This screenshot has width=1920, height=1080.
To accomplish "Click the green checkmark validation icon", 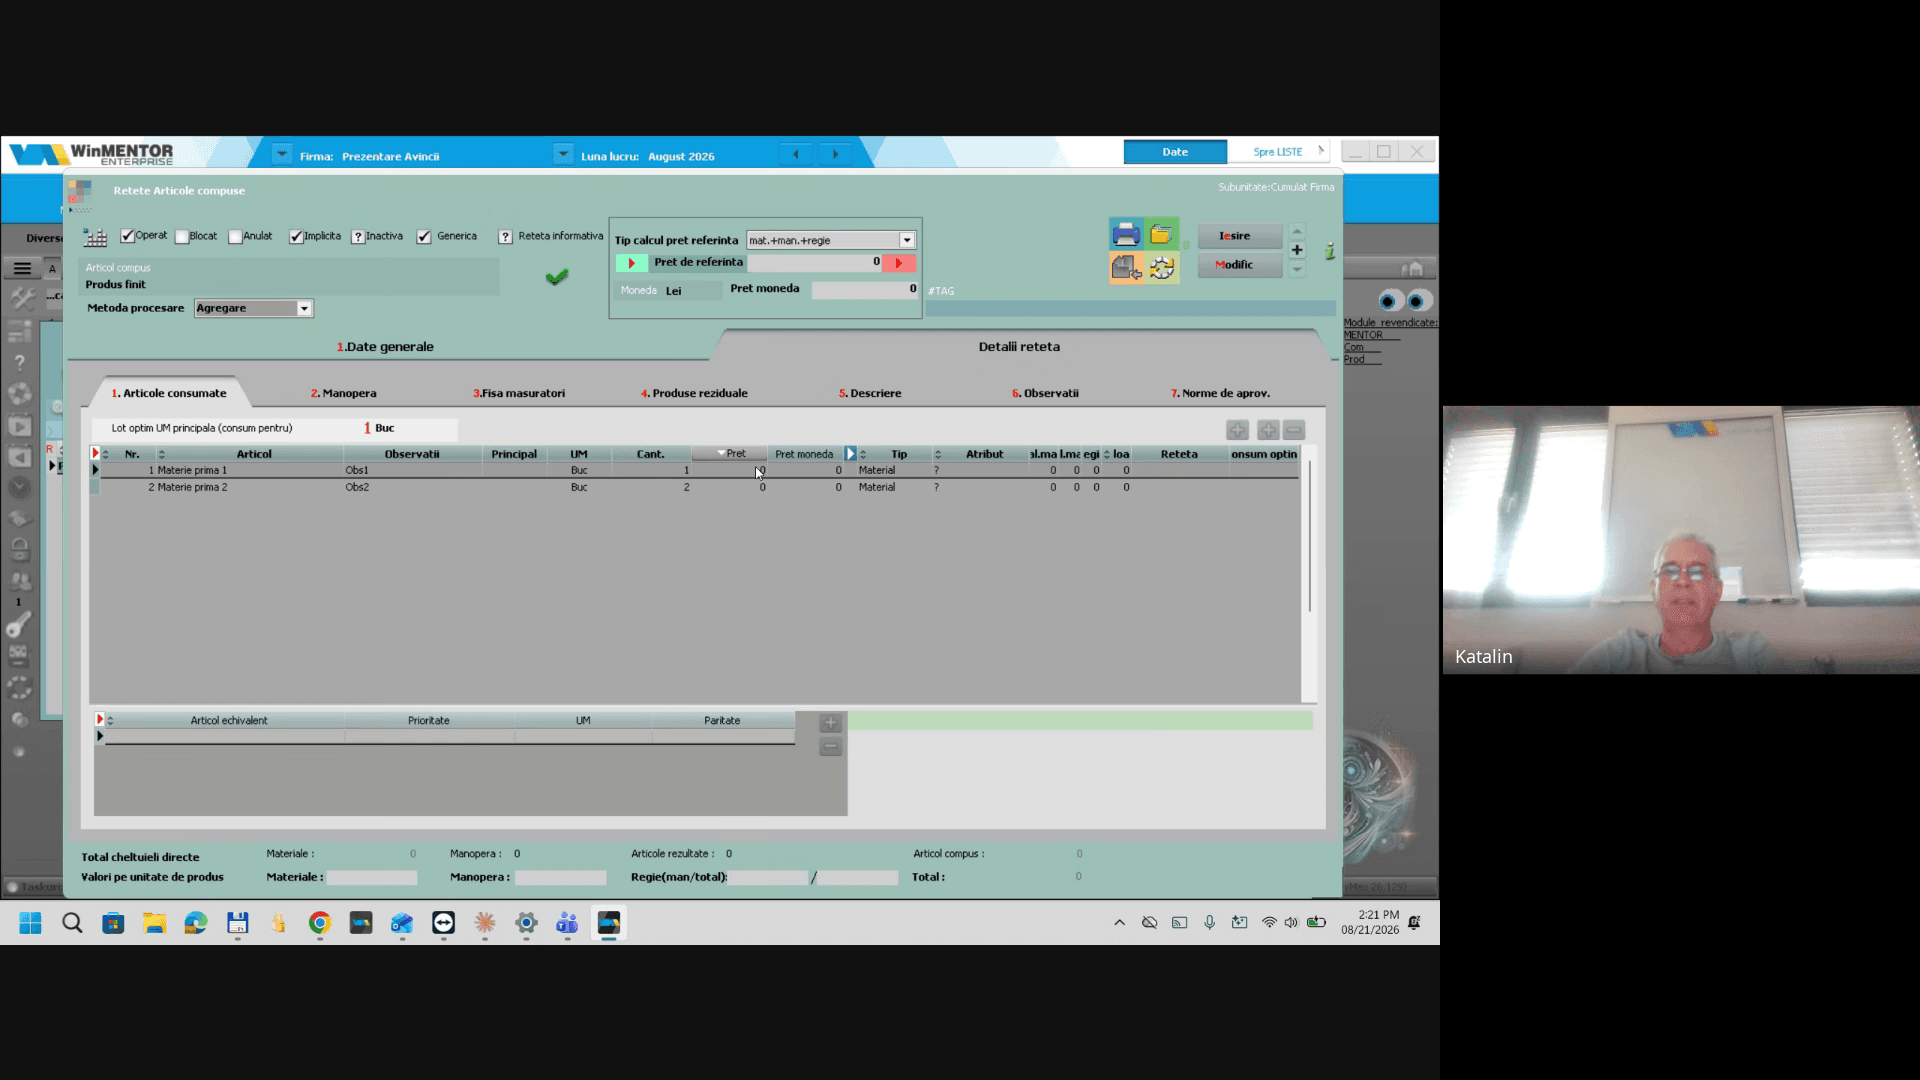I will tap(557, 277).
